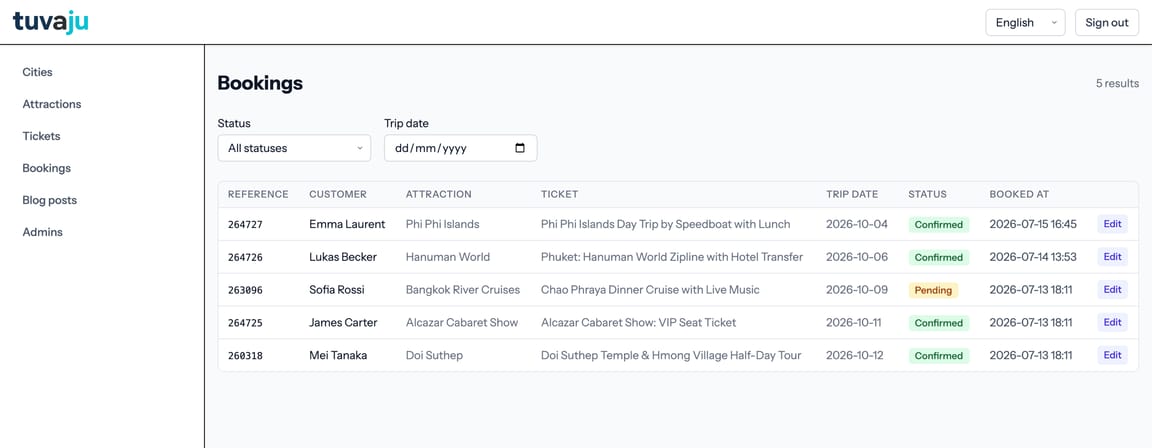Click the Bangkok River Cruises attraction cell

pyautogui.click(x=463, y=289)
